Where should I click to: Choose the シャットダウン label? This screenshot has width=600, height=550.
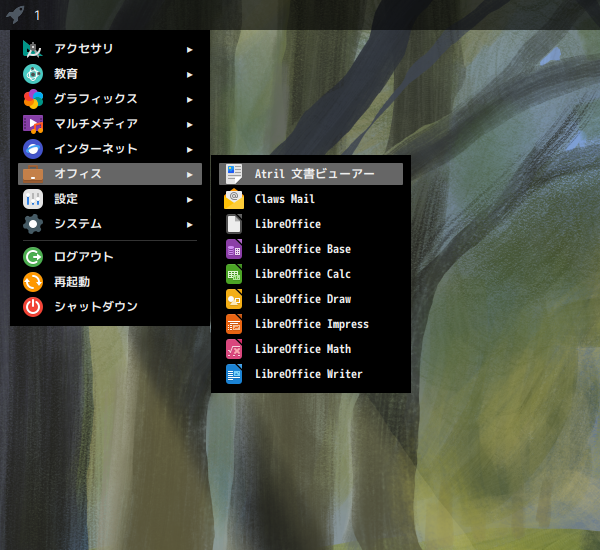click(x=96, y=307)
